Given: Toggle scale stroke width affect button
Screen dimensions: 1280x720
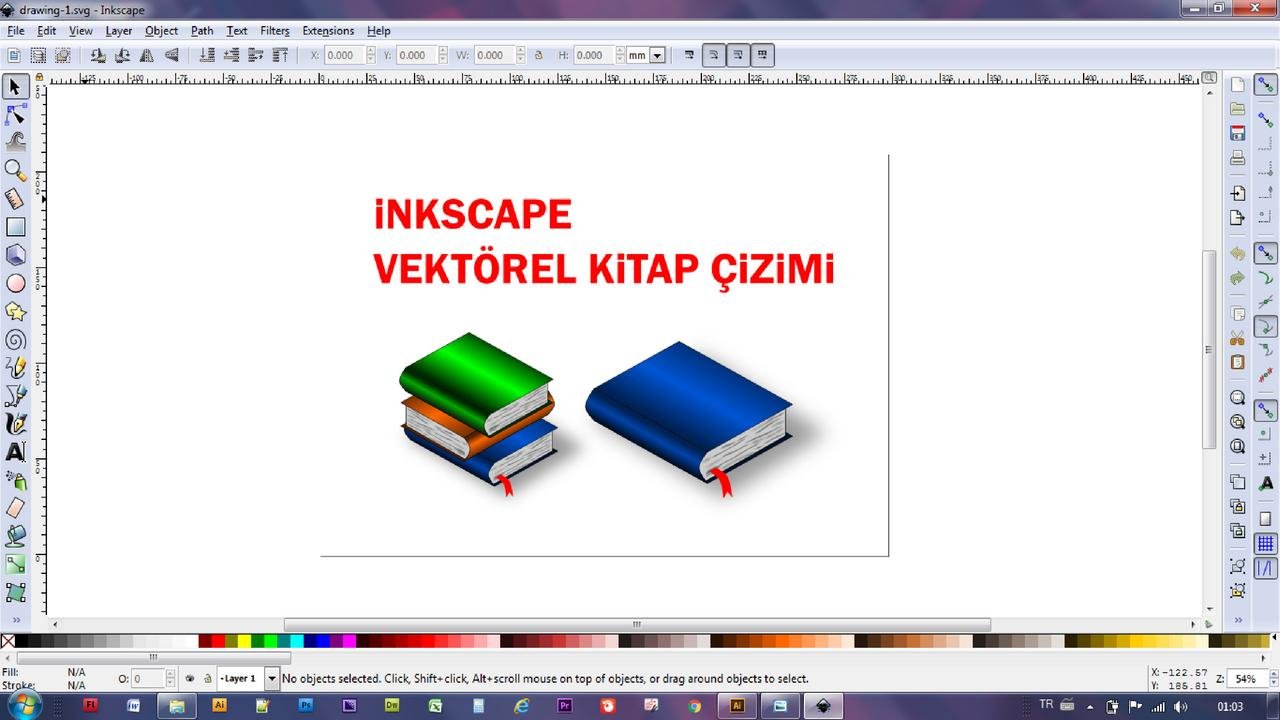Looking at the screenshot, I should click(x=689, y=55).
